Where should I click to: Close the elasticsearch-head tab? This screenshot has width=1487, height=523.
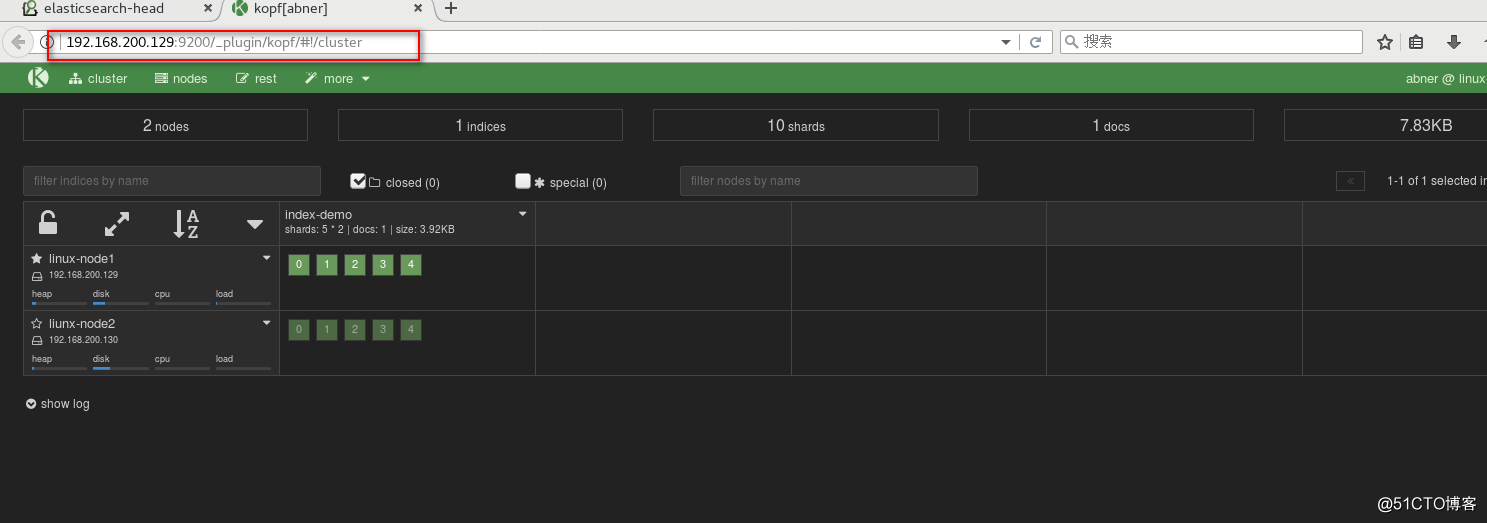click(x=207, y=8)
